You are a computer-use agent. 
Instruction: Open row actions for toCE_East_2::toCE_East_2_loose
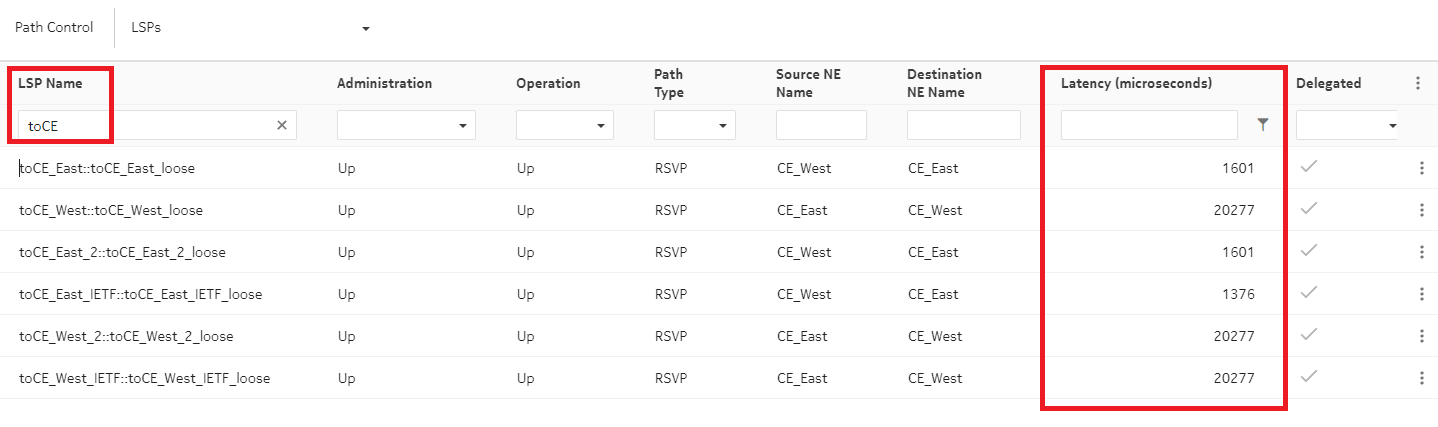(1421, 252)
